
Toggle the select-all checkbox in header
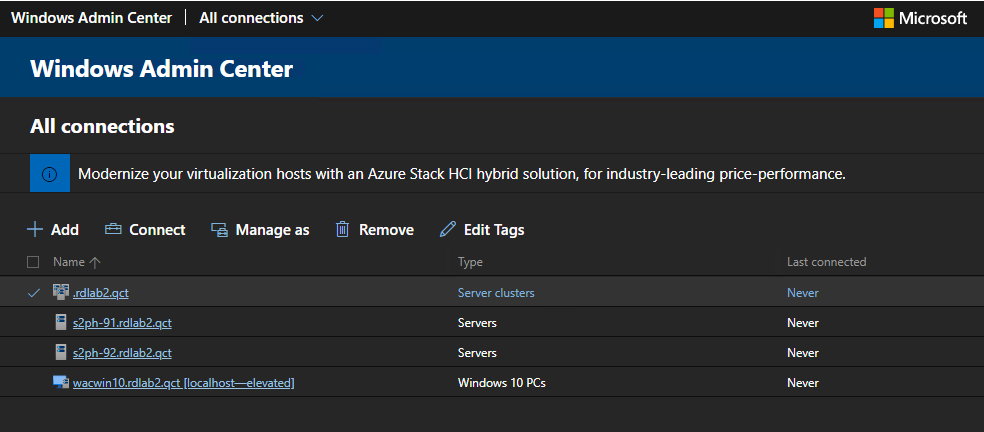(33, 262)
